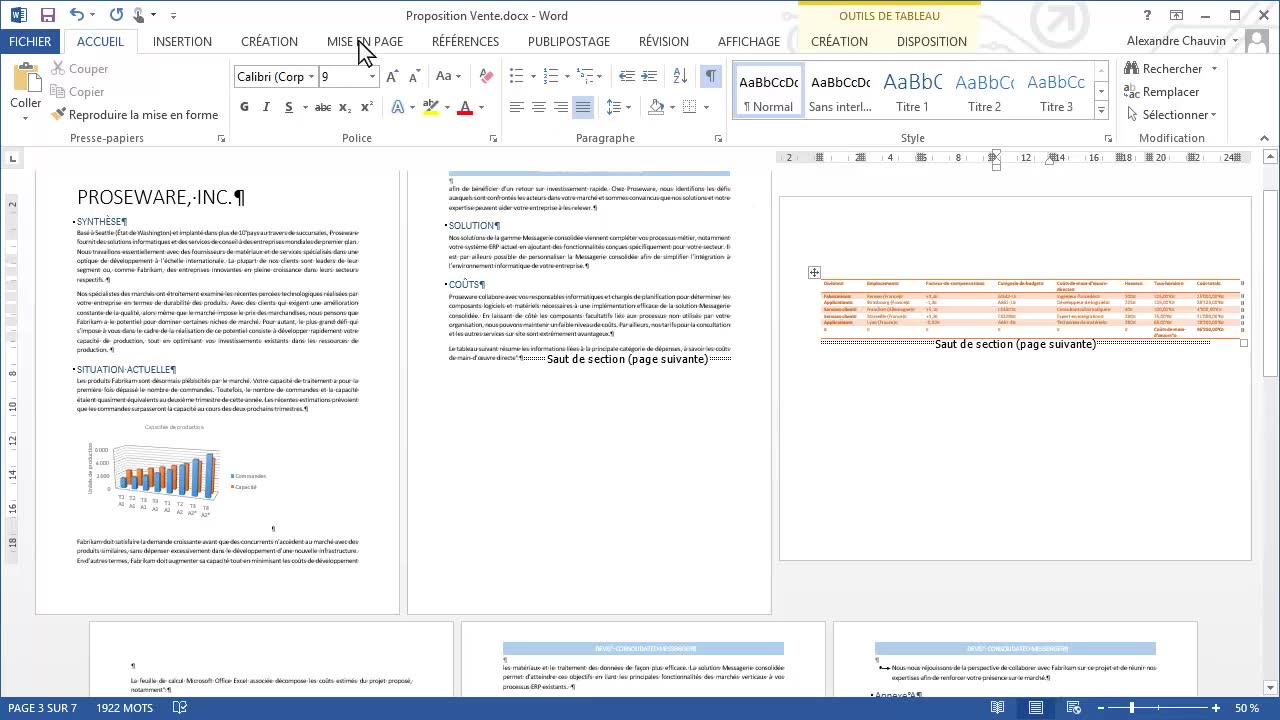This screenshot has height=720, width=1280.
Task: Increase the paragraph indent
Action: [x=649, y=77]
